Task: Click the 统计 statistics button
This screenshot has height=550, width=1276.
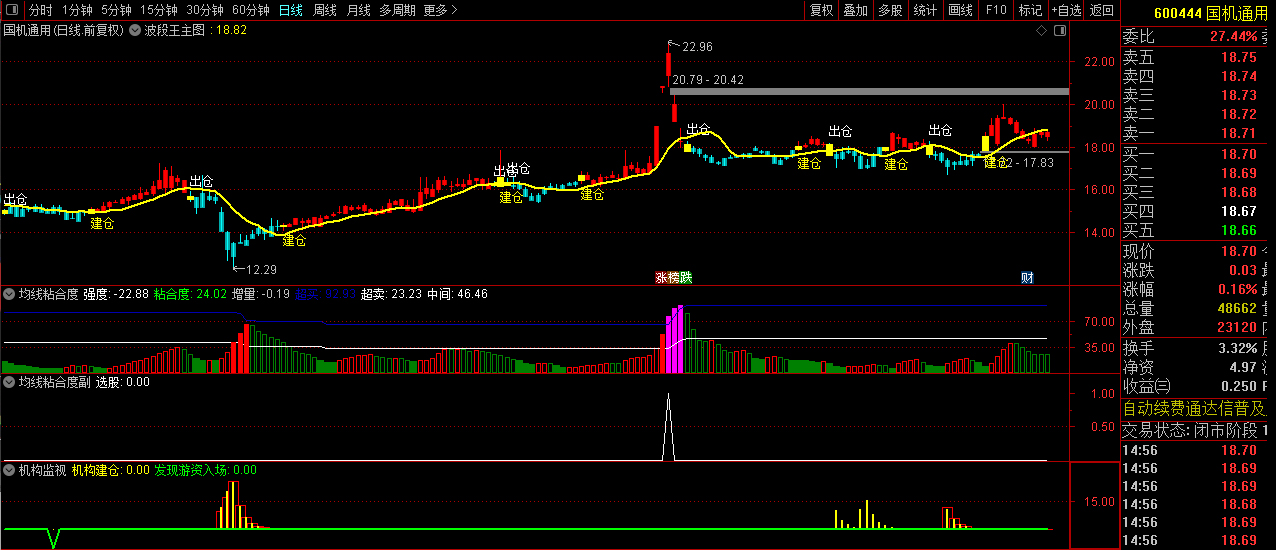Action: (925, 10)
